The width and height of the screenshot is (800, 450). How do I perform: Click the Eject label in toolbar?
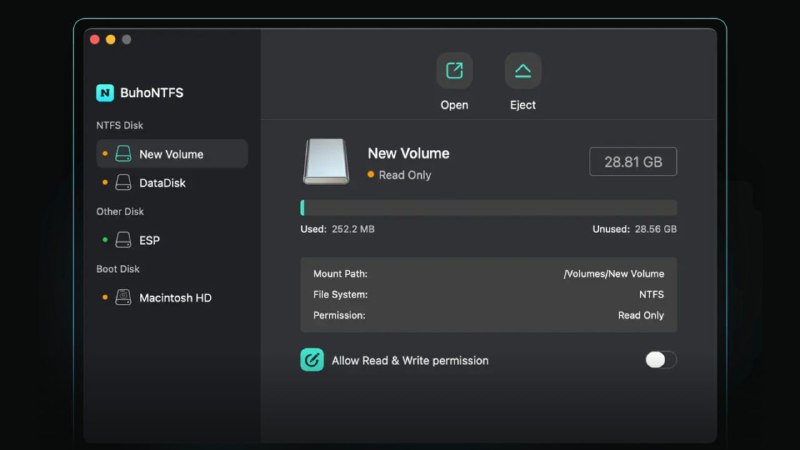coord(523,105)
